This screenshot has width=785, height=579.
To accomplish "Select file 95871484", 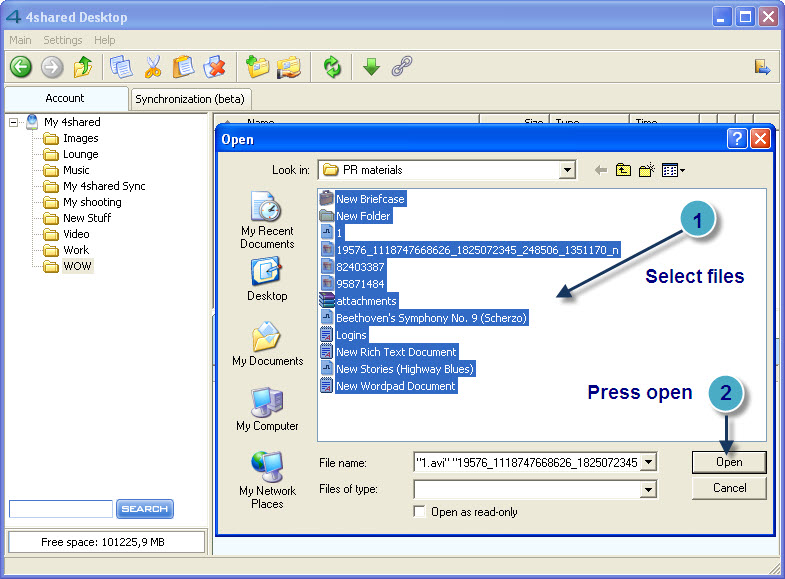I will click(x=352, y=284).
